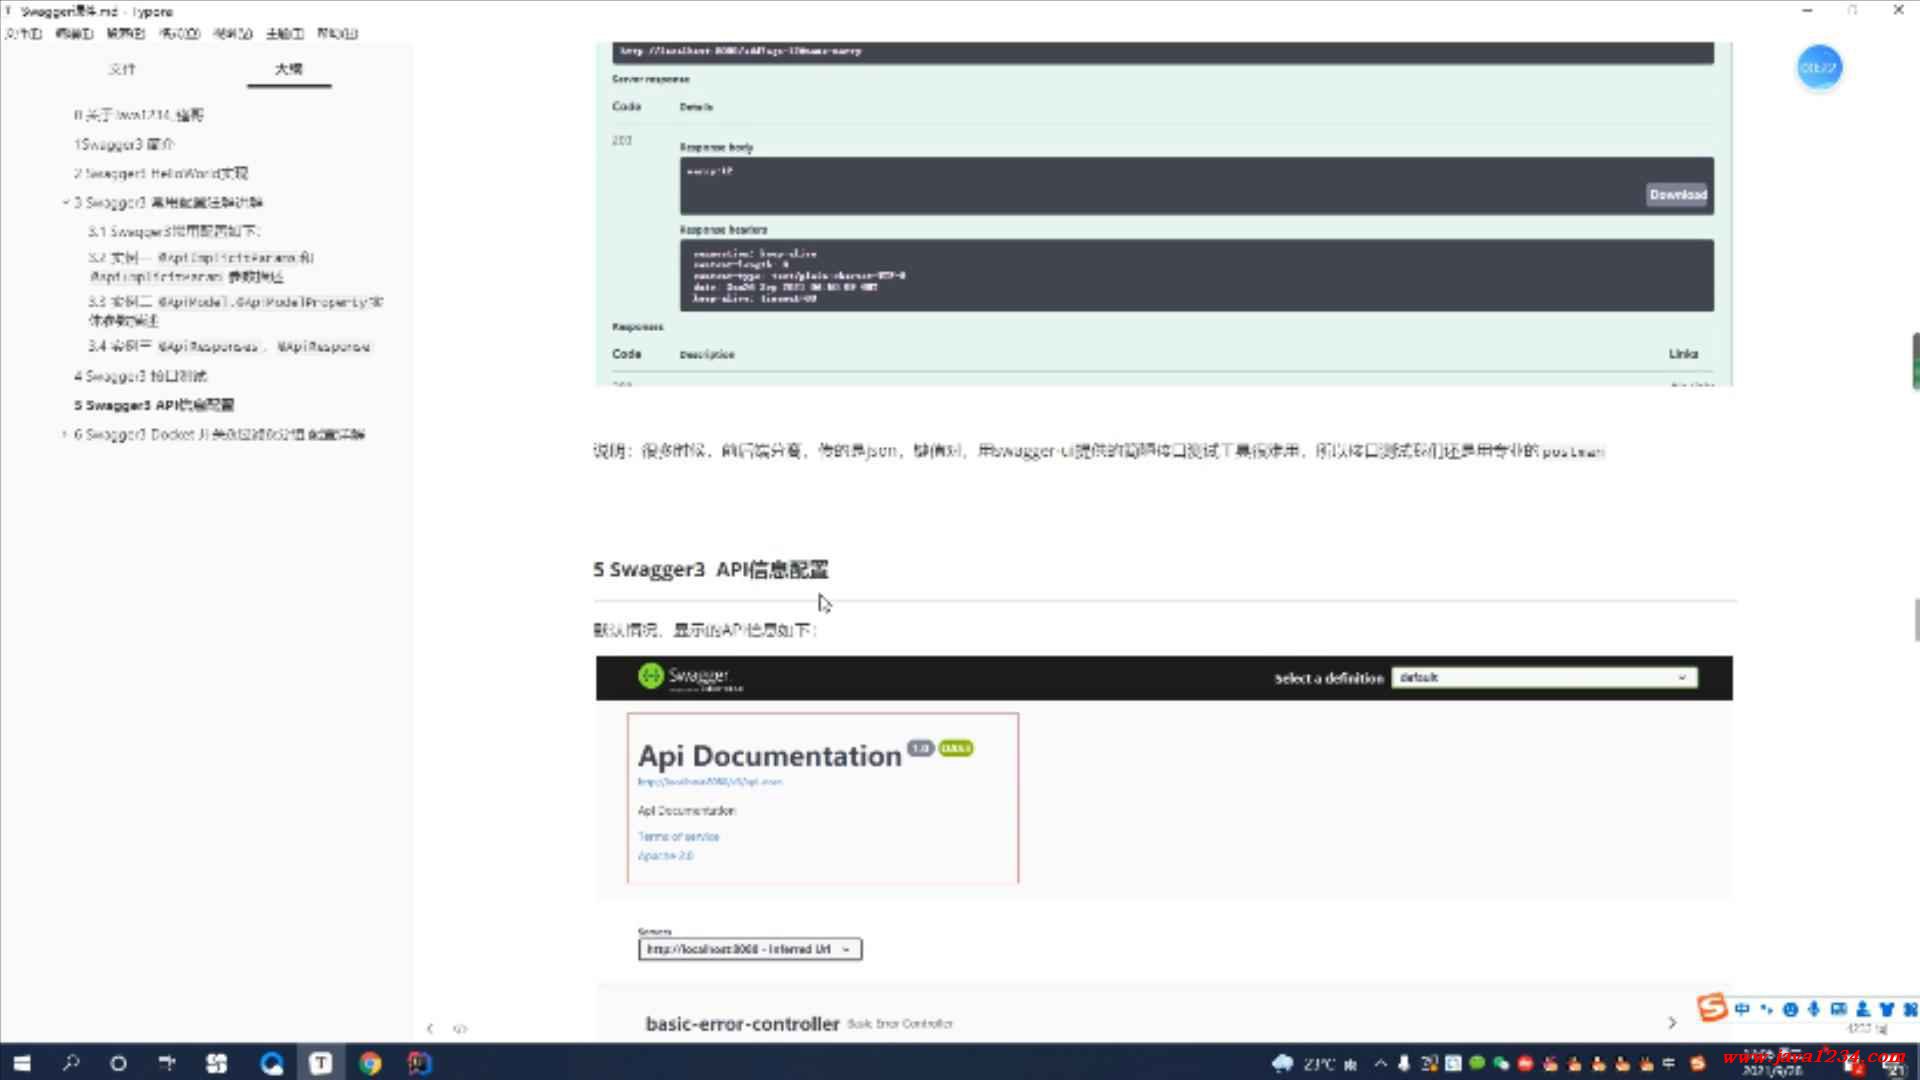Click the weather widget on taskbar
Screen dimensions: 1920x1080
(1314, 1063)
